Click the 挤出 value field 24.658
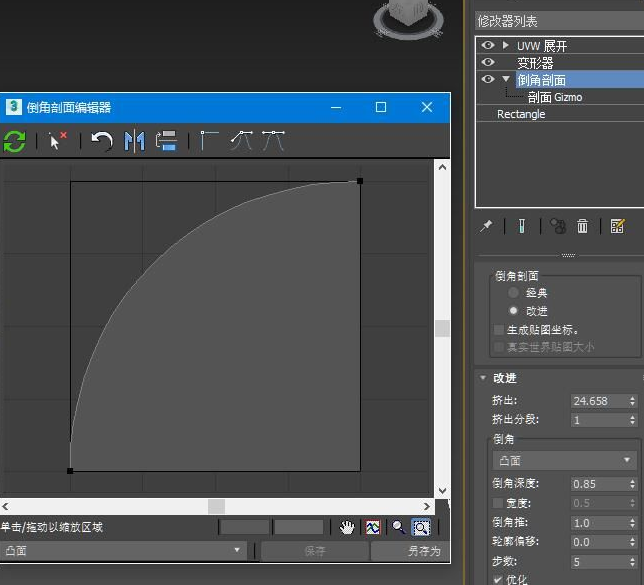644x585 pixels. click(x=599, y=401)
